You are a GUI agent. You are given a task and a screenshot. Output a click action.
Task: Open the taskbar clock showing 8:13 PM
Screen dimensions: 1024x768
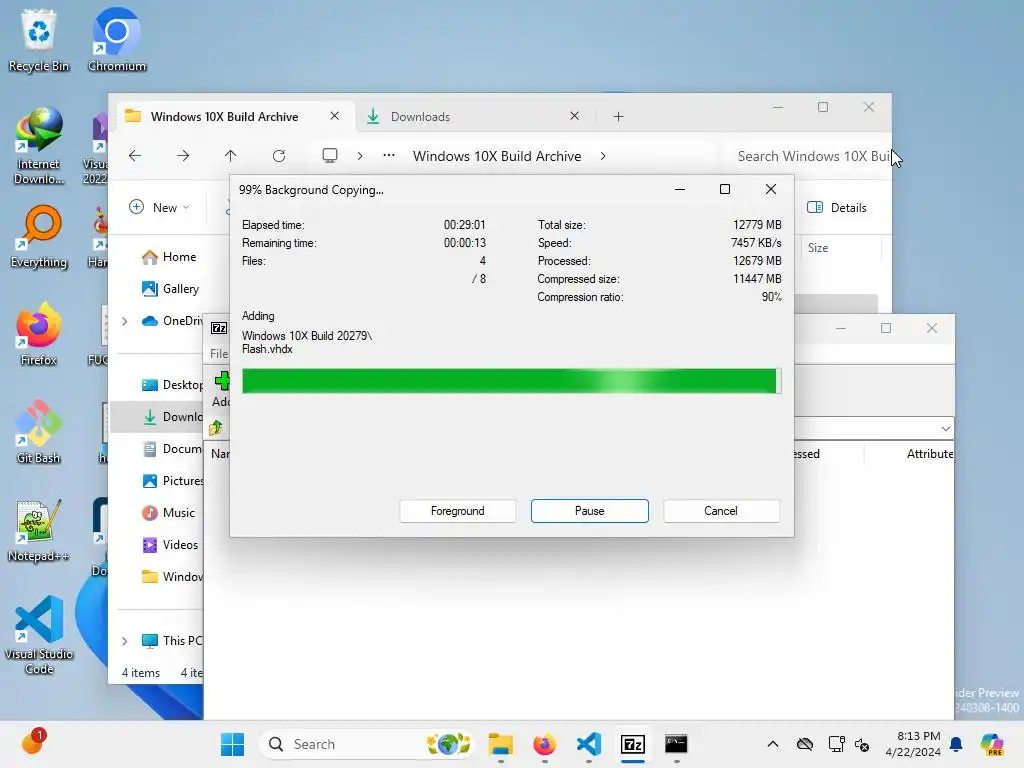click(913, 744)
